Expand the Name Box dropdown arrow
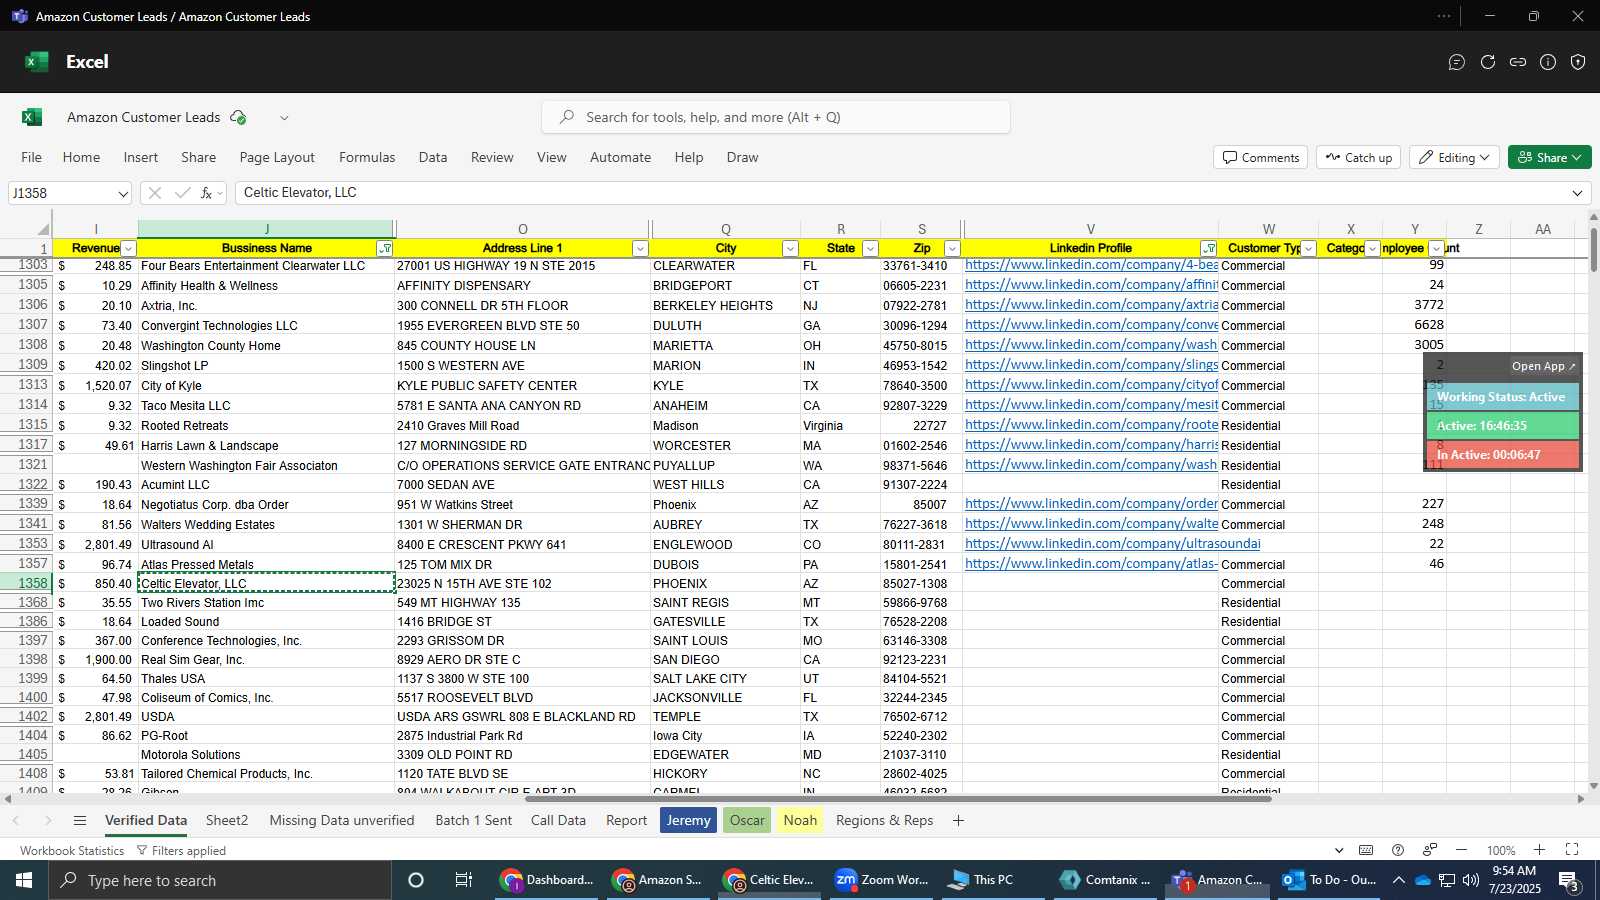The width and height of the screenshot is (1600, 900). [122, 194]
